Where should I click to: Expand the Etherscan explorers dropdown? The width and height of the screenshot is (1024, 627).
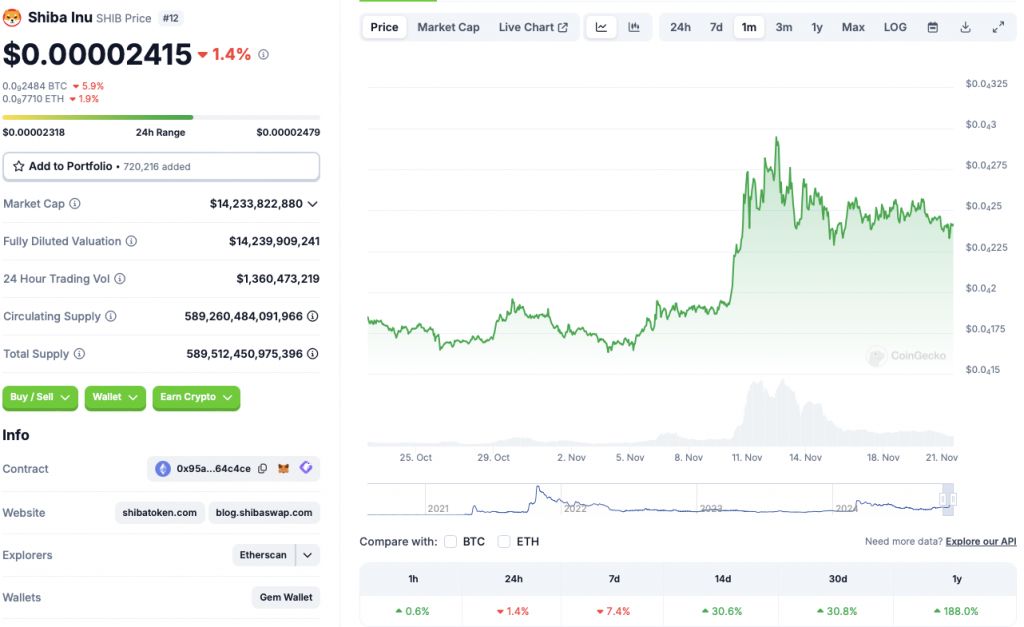coord(308,555)
